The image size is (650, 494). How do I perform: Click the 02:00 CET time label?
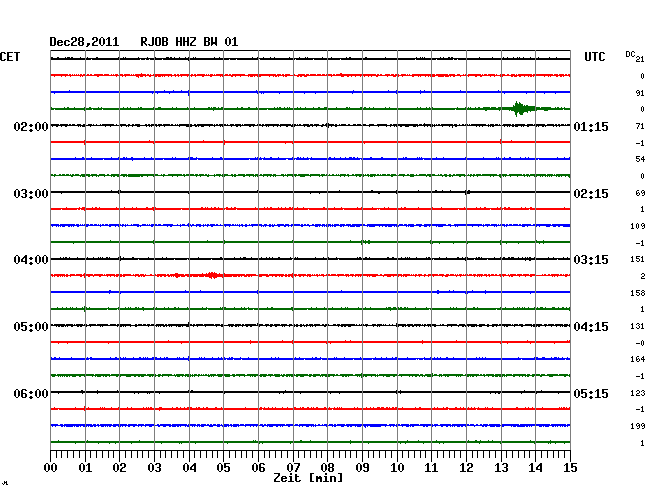tap(31, 126)
